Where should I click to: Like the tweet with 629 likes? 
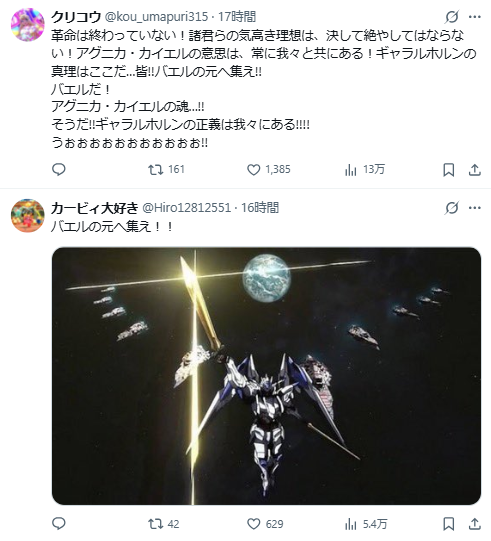point(265,524)
